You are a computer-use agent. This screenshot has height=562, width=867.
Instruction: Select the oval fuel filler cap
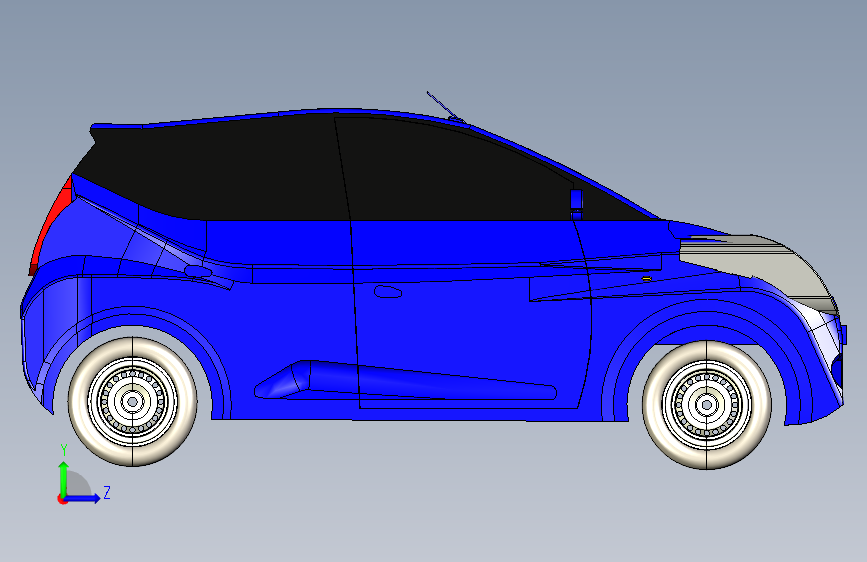click(197, 271)
